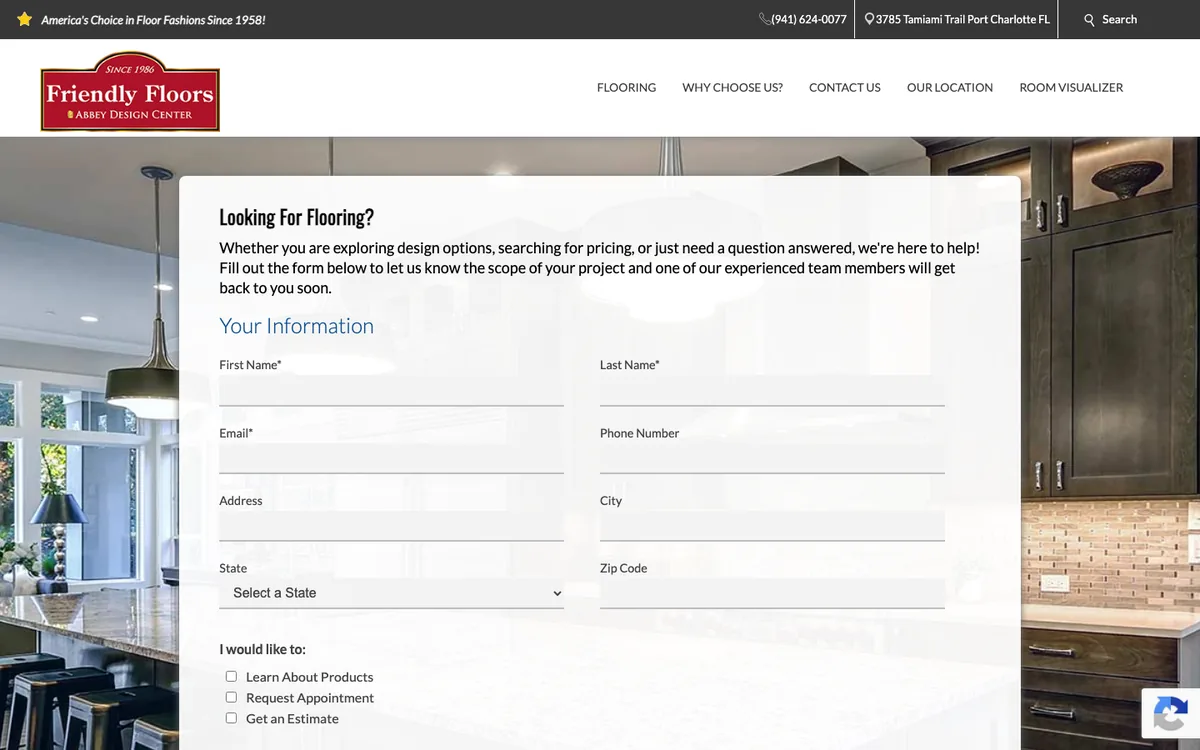
Task: Select the City input field
Action: pyautogui.click(x=772, y=526)
